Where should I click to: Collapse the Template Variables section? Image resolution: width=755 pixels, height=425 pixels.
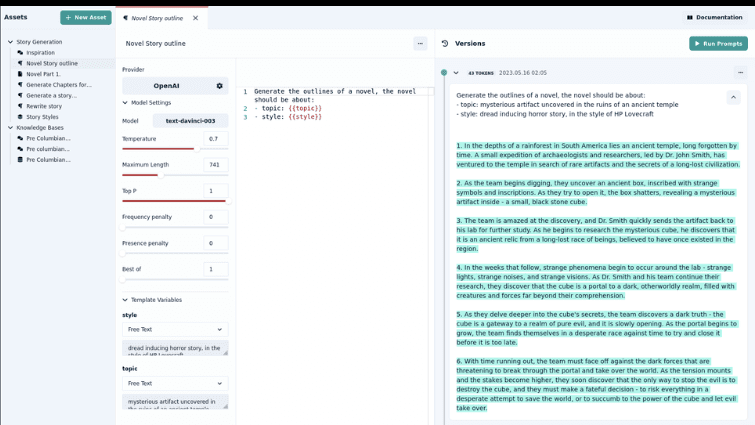[x=125, y=300]
